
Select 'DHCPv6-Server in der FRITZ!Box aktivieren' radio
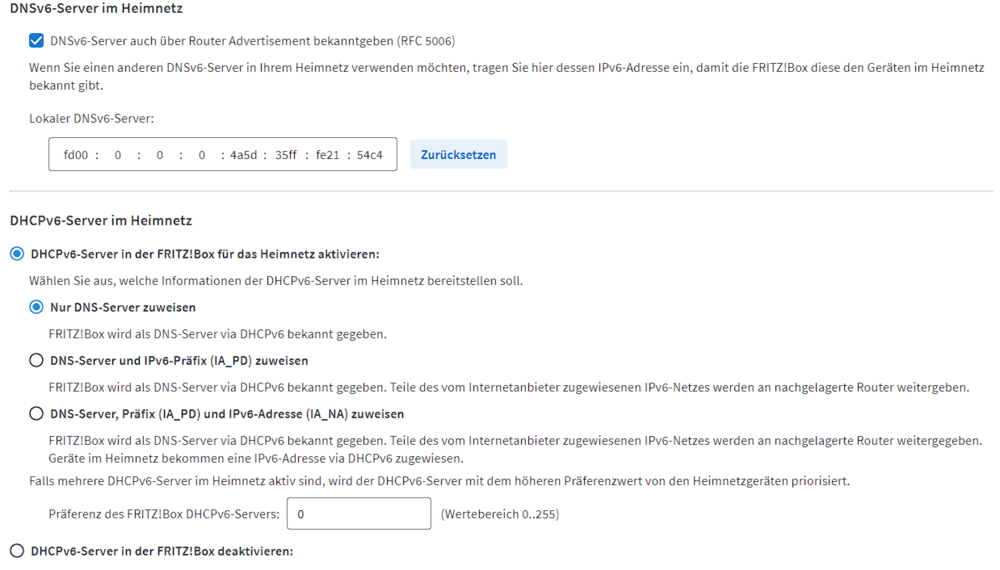click(17, 255)
